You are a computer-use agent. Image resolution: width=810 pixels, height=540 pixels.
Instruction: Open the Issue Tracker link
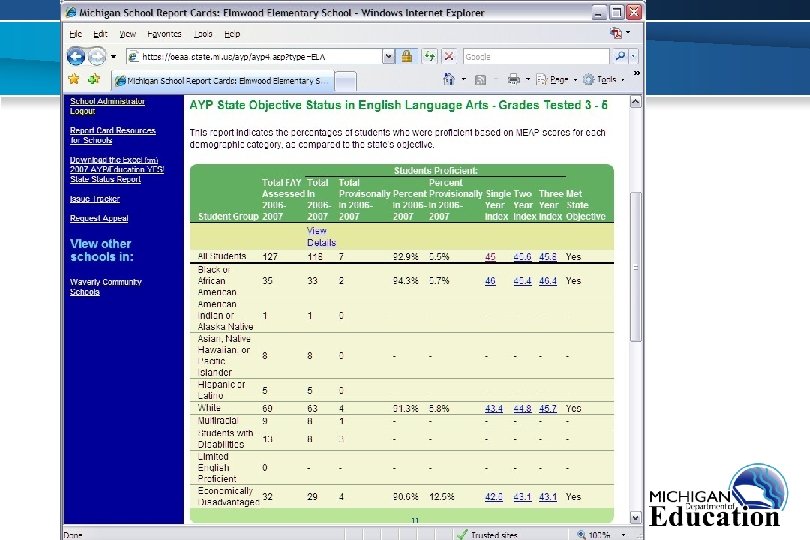point(95,199)
